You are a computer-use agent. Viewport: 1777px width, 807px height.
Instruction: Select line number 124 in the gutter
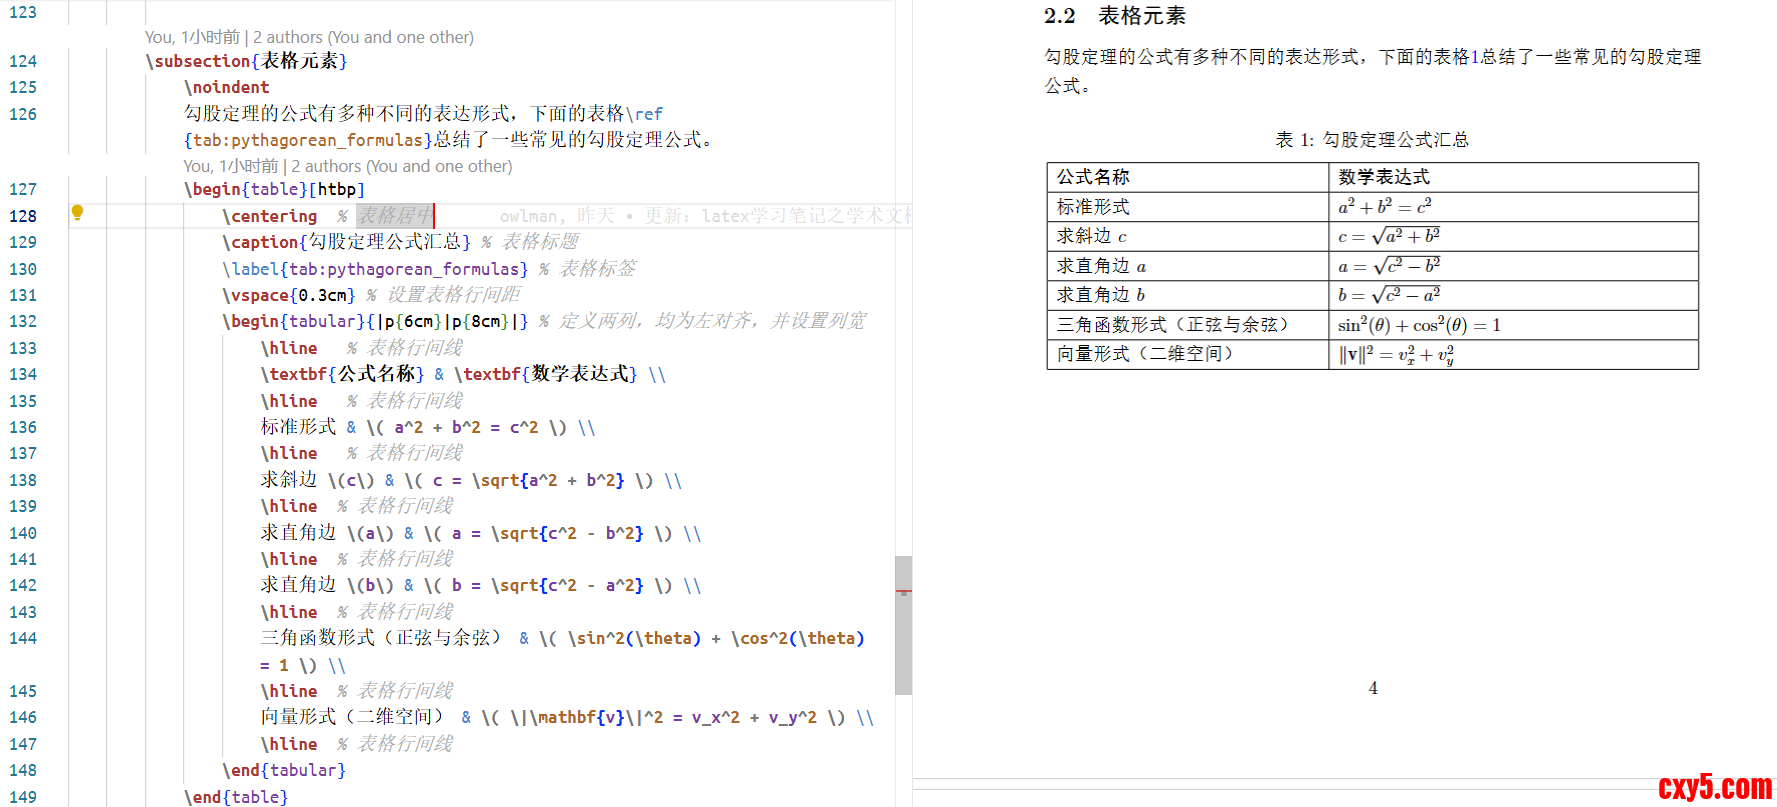coord(23,61)
